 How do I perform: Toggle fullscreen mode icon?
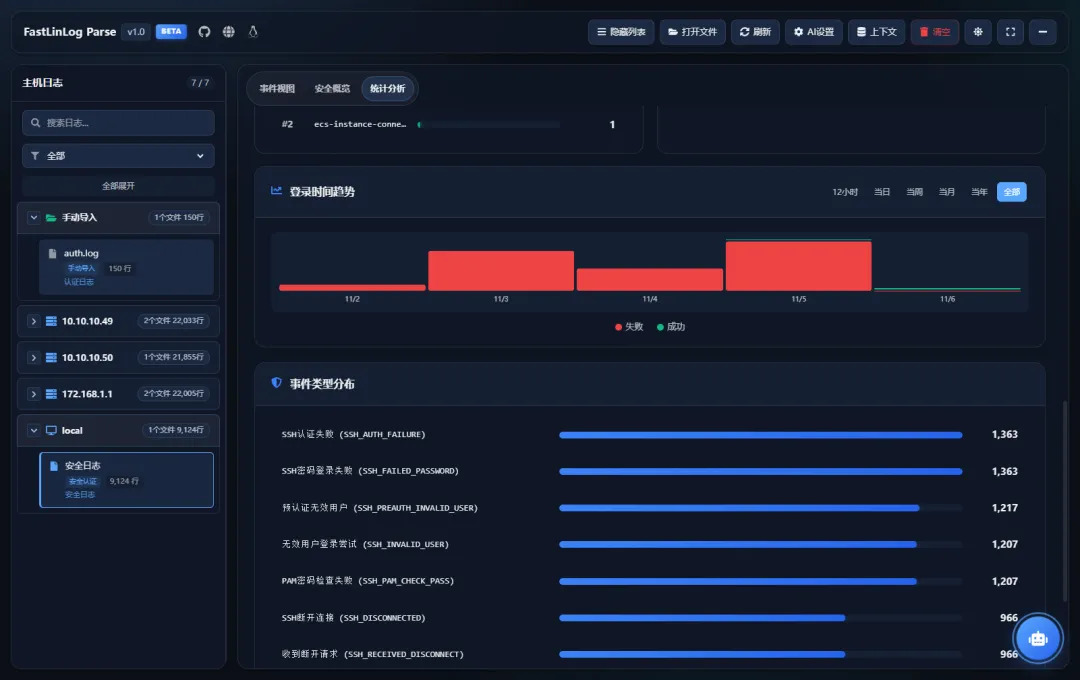(x=1010, y=32)
